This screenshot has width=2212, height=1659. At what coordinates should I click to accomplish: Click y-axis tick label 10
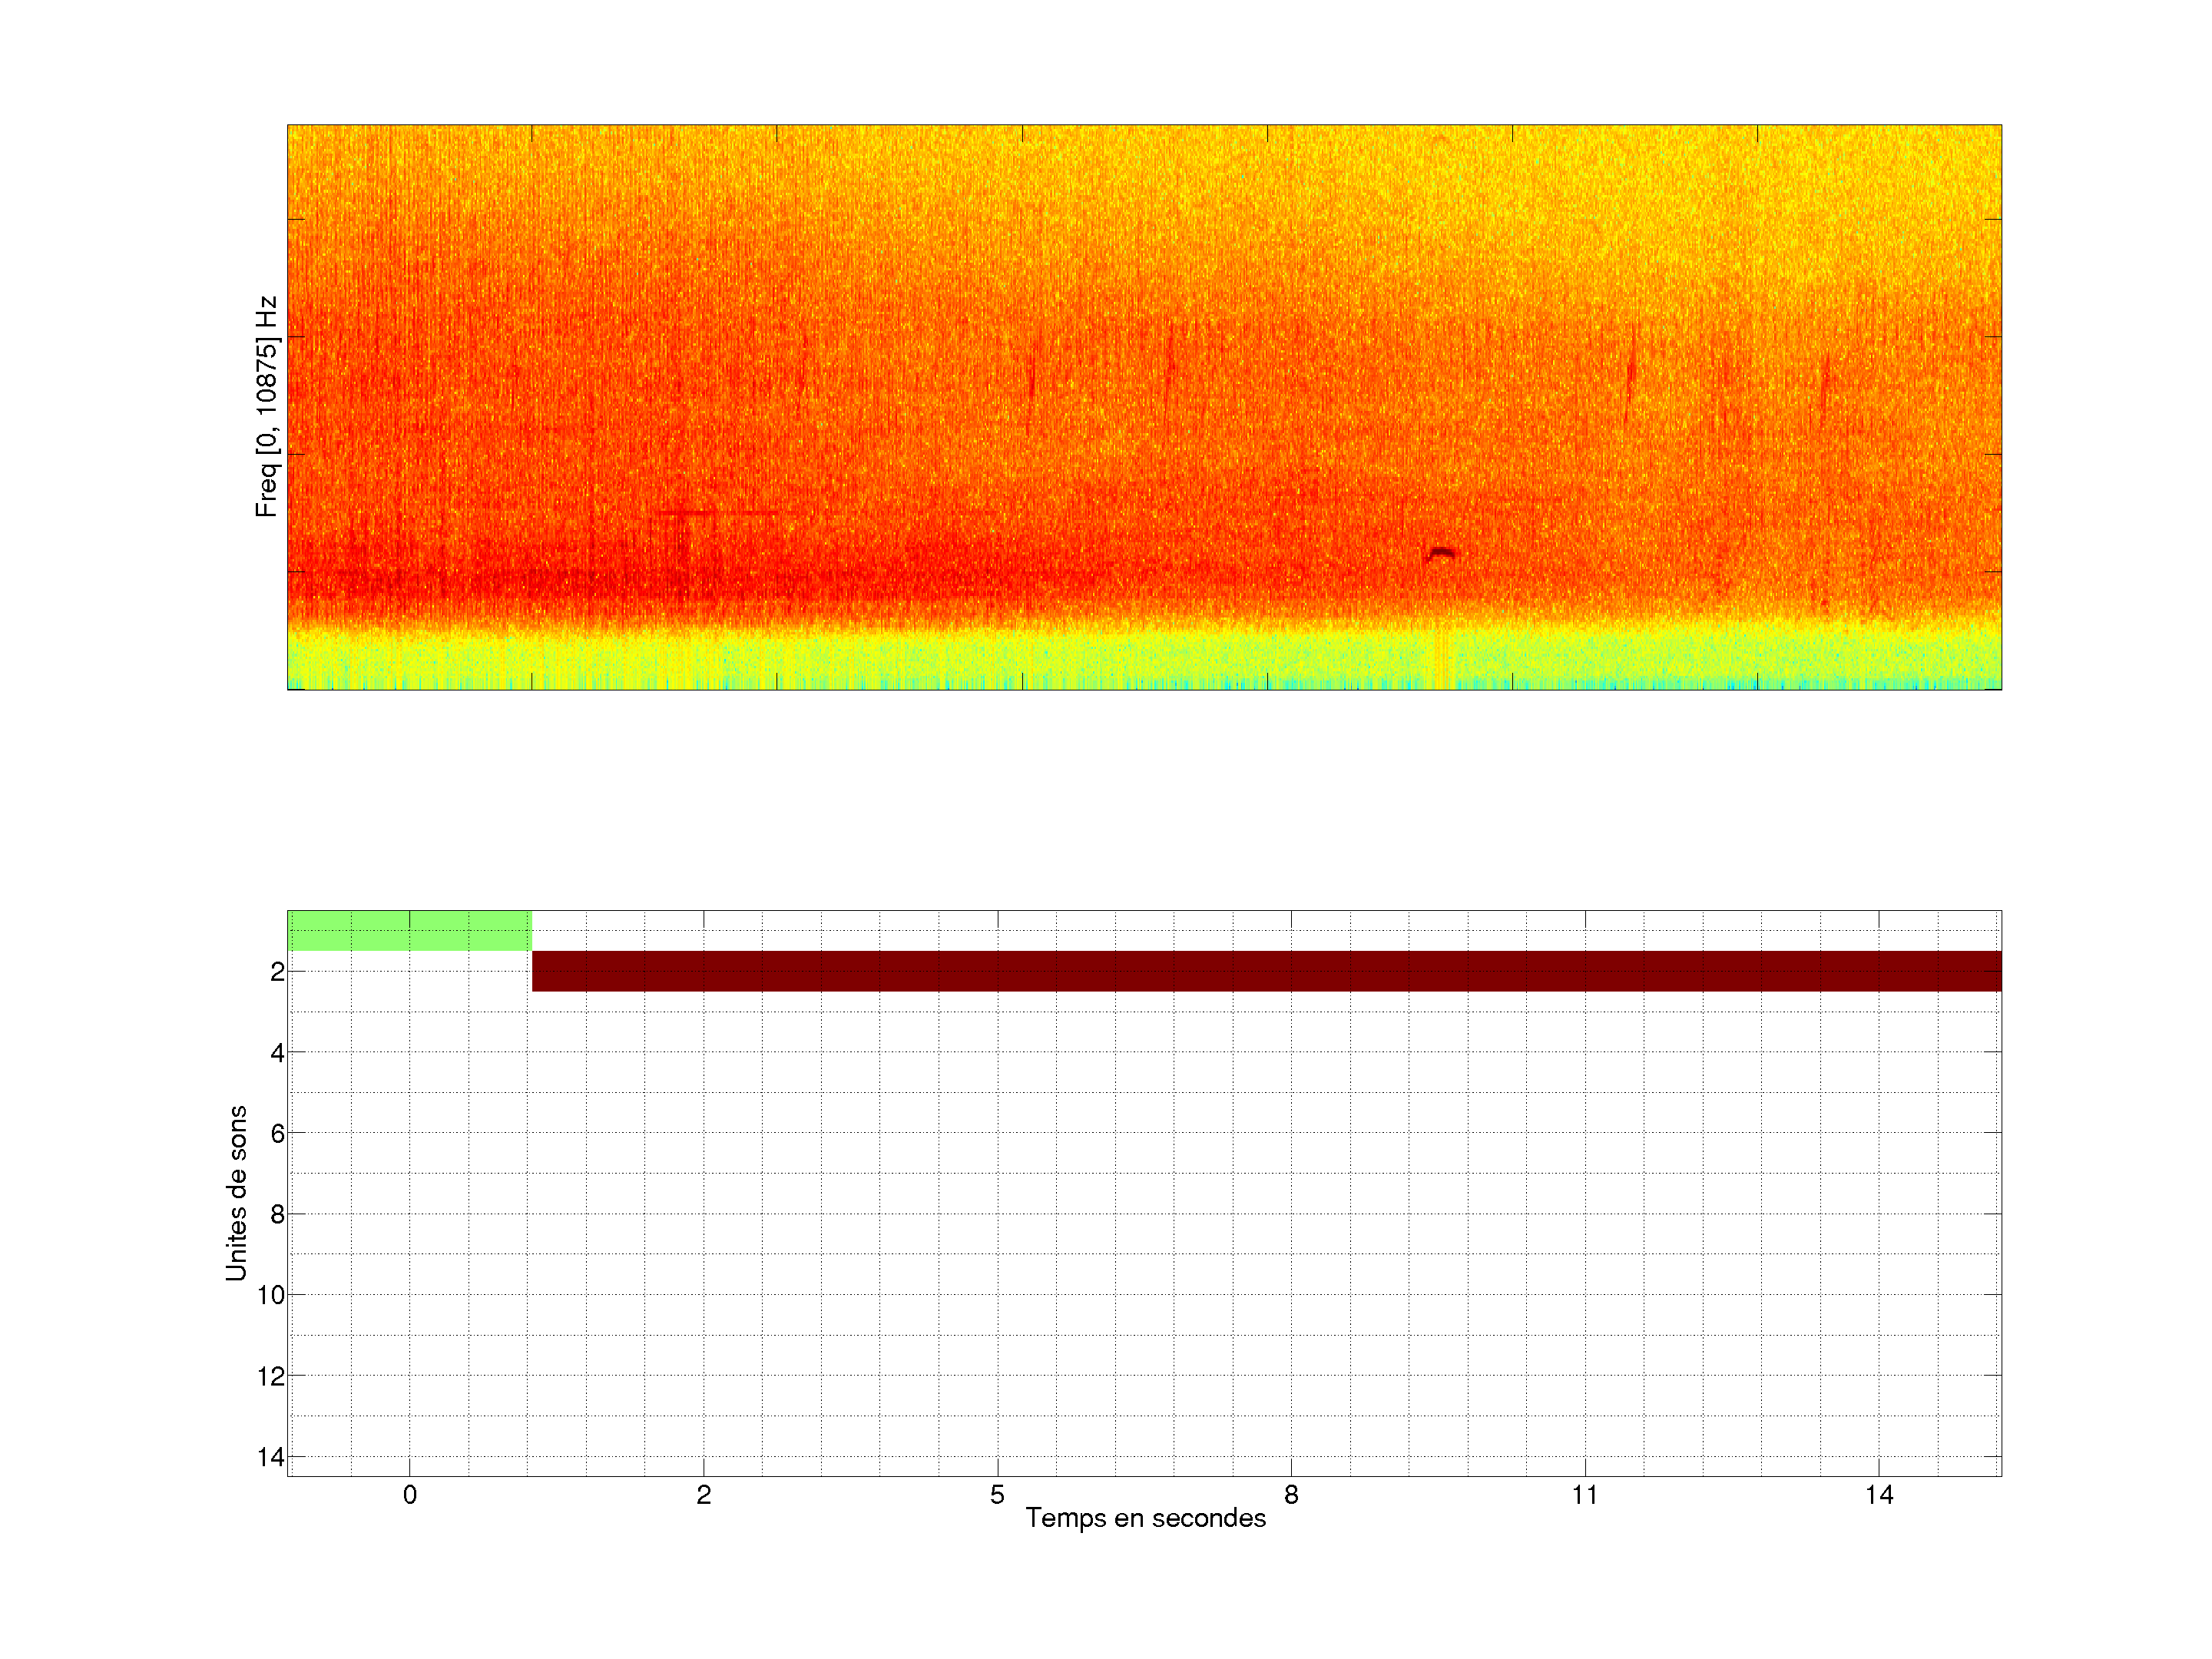tap(271, 1295)
